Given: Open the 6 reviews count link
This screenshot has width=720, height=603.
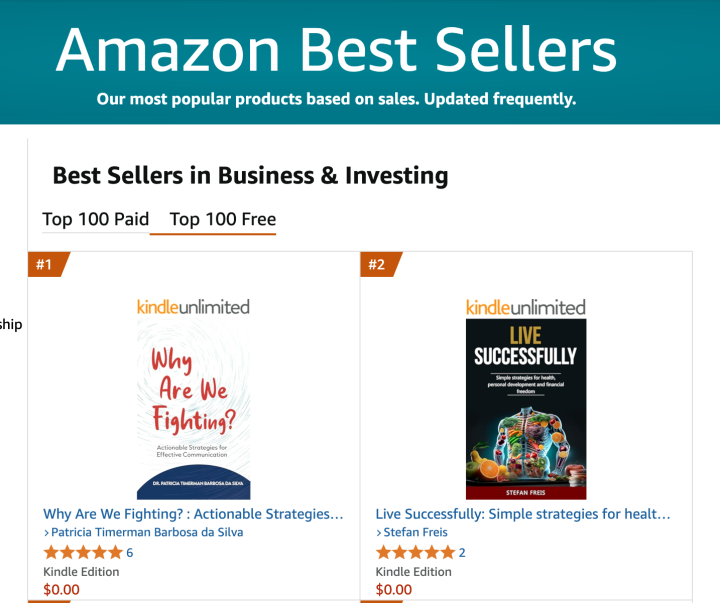Looking at the screenshot, I should click(x=130, y=552).
